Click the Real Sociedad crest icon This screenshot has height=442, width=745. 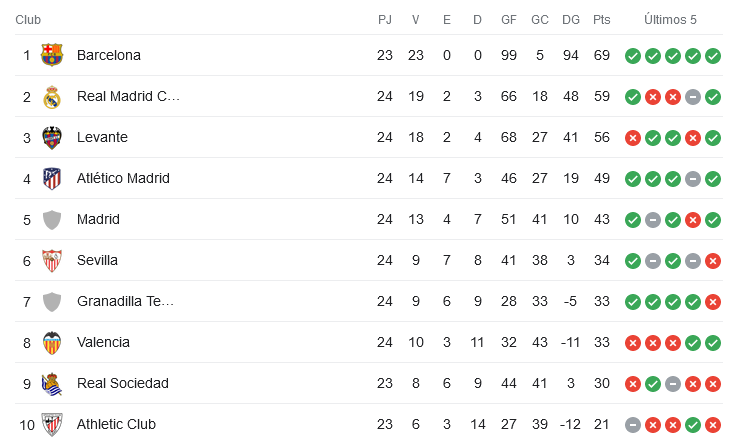point(52,384)
